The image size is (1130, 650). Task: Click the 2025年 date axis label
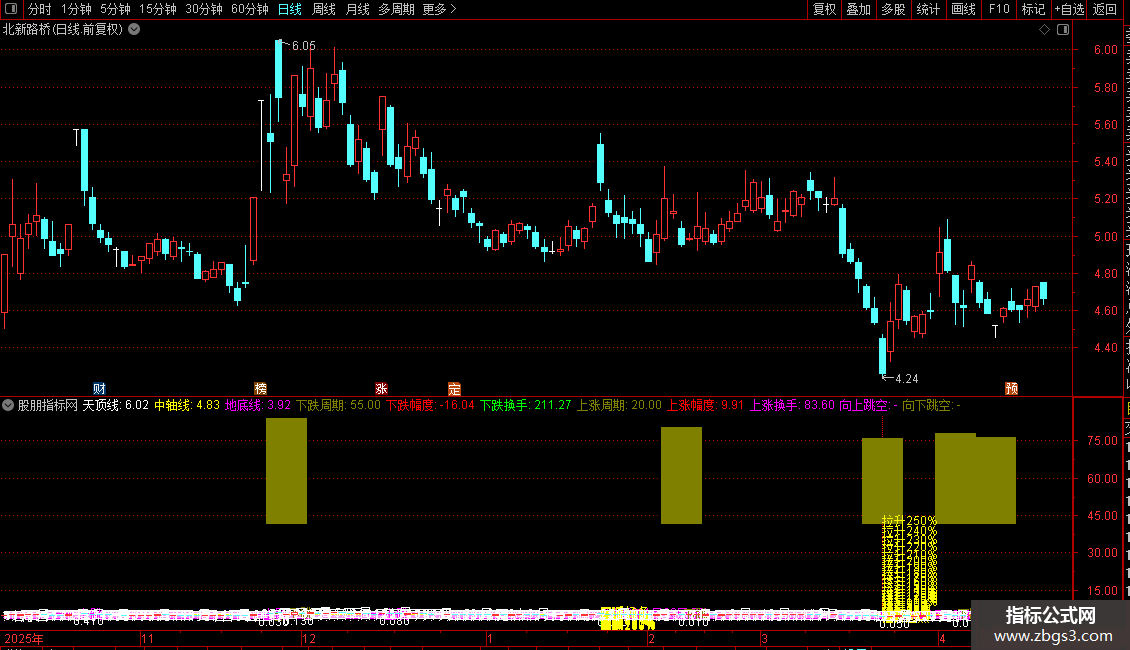click(24, 638)
